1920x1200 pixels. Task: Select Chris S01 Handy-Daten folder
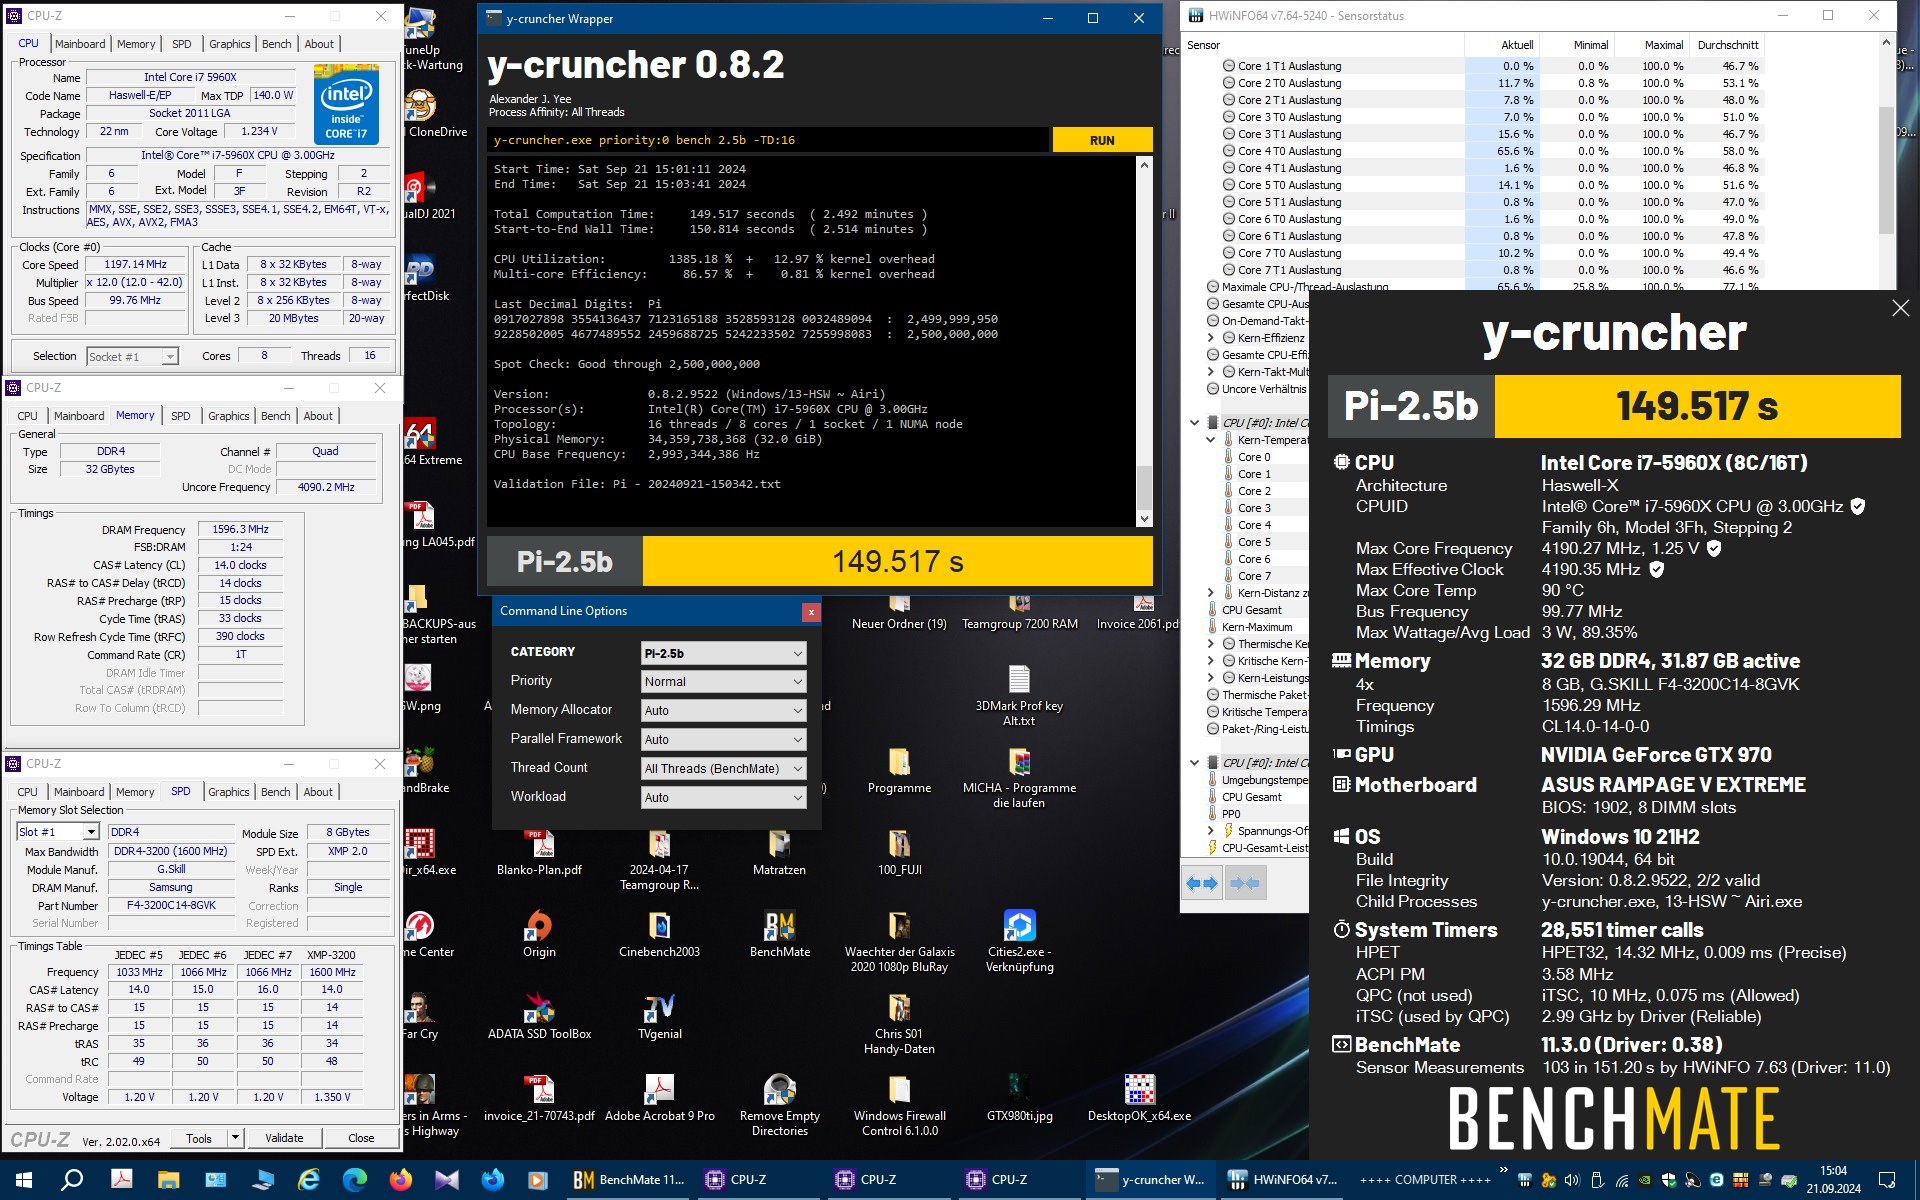coord(899,1023)
